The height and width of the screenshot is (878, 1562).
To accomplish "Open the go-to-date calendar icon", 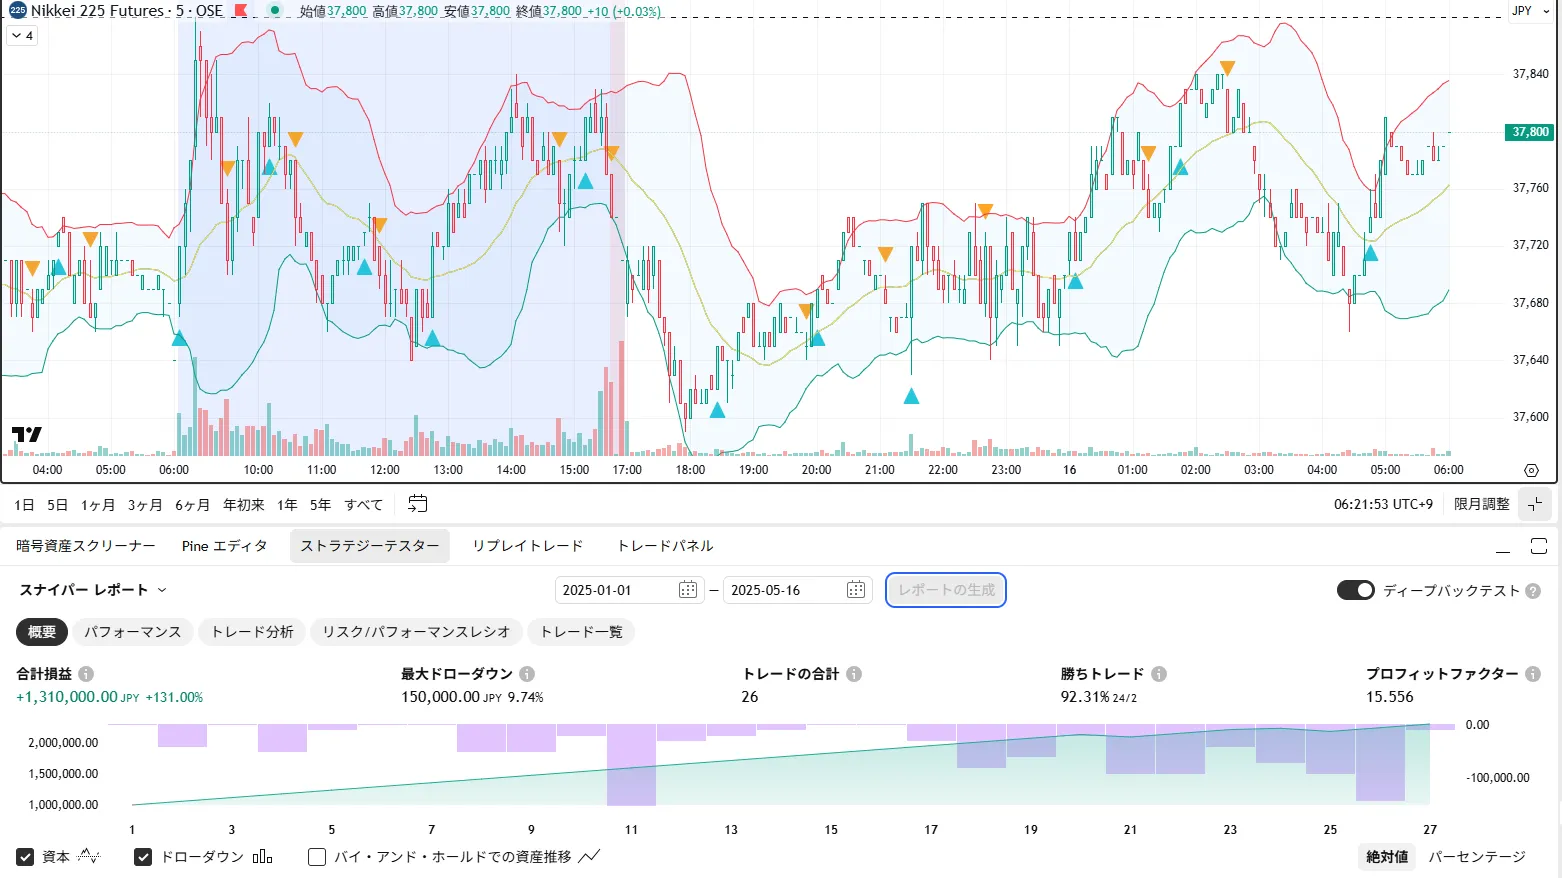I will [x=418, y=504].
